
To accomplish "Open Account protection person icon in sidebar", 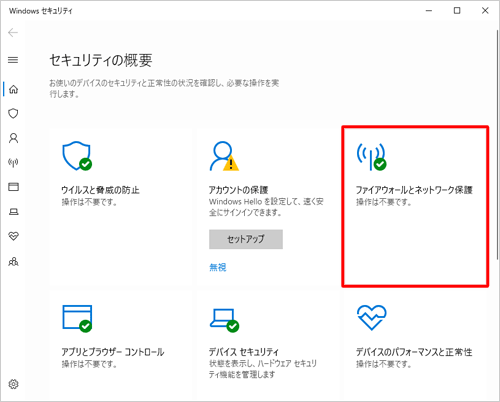I will [x=13, y=138].
